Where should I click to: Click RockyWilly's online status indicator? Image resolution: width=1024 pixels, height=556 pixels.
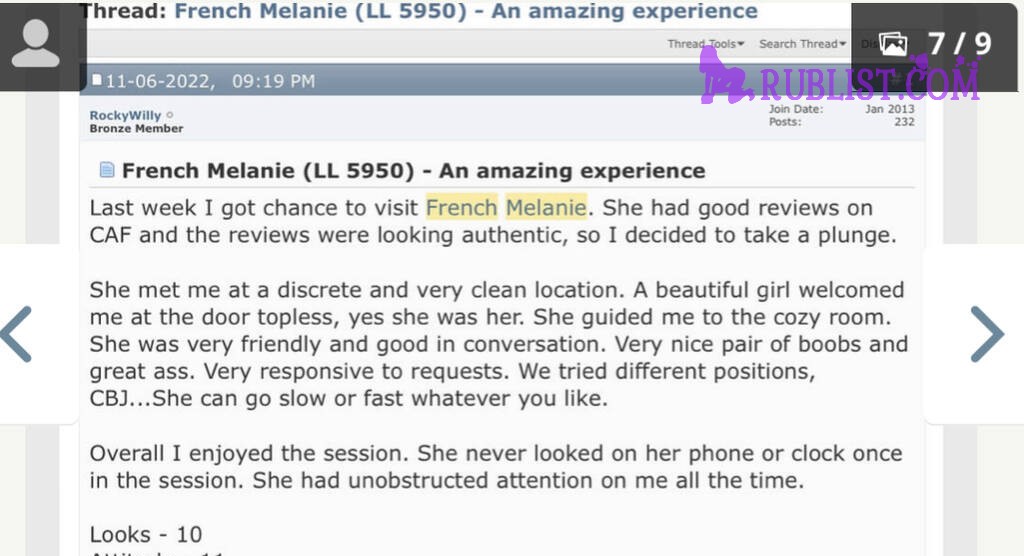(x=170, y=115)
